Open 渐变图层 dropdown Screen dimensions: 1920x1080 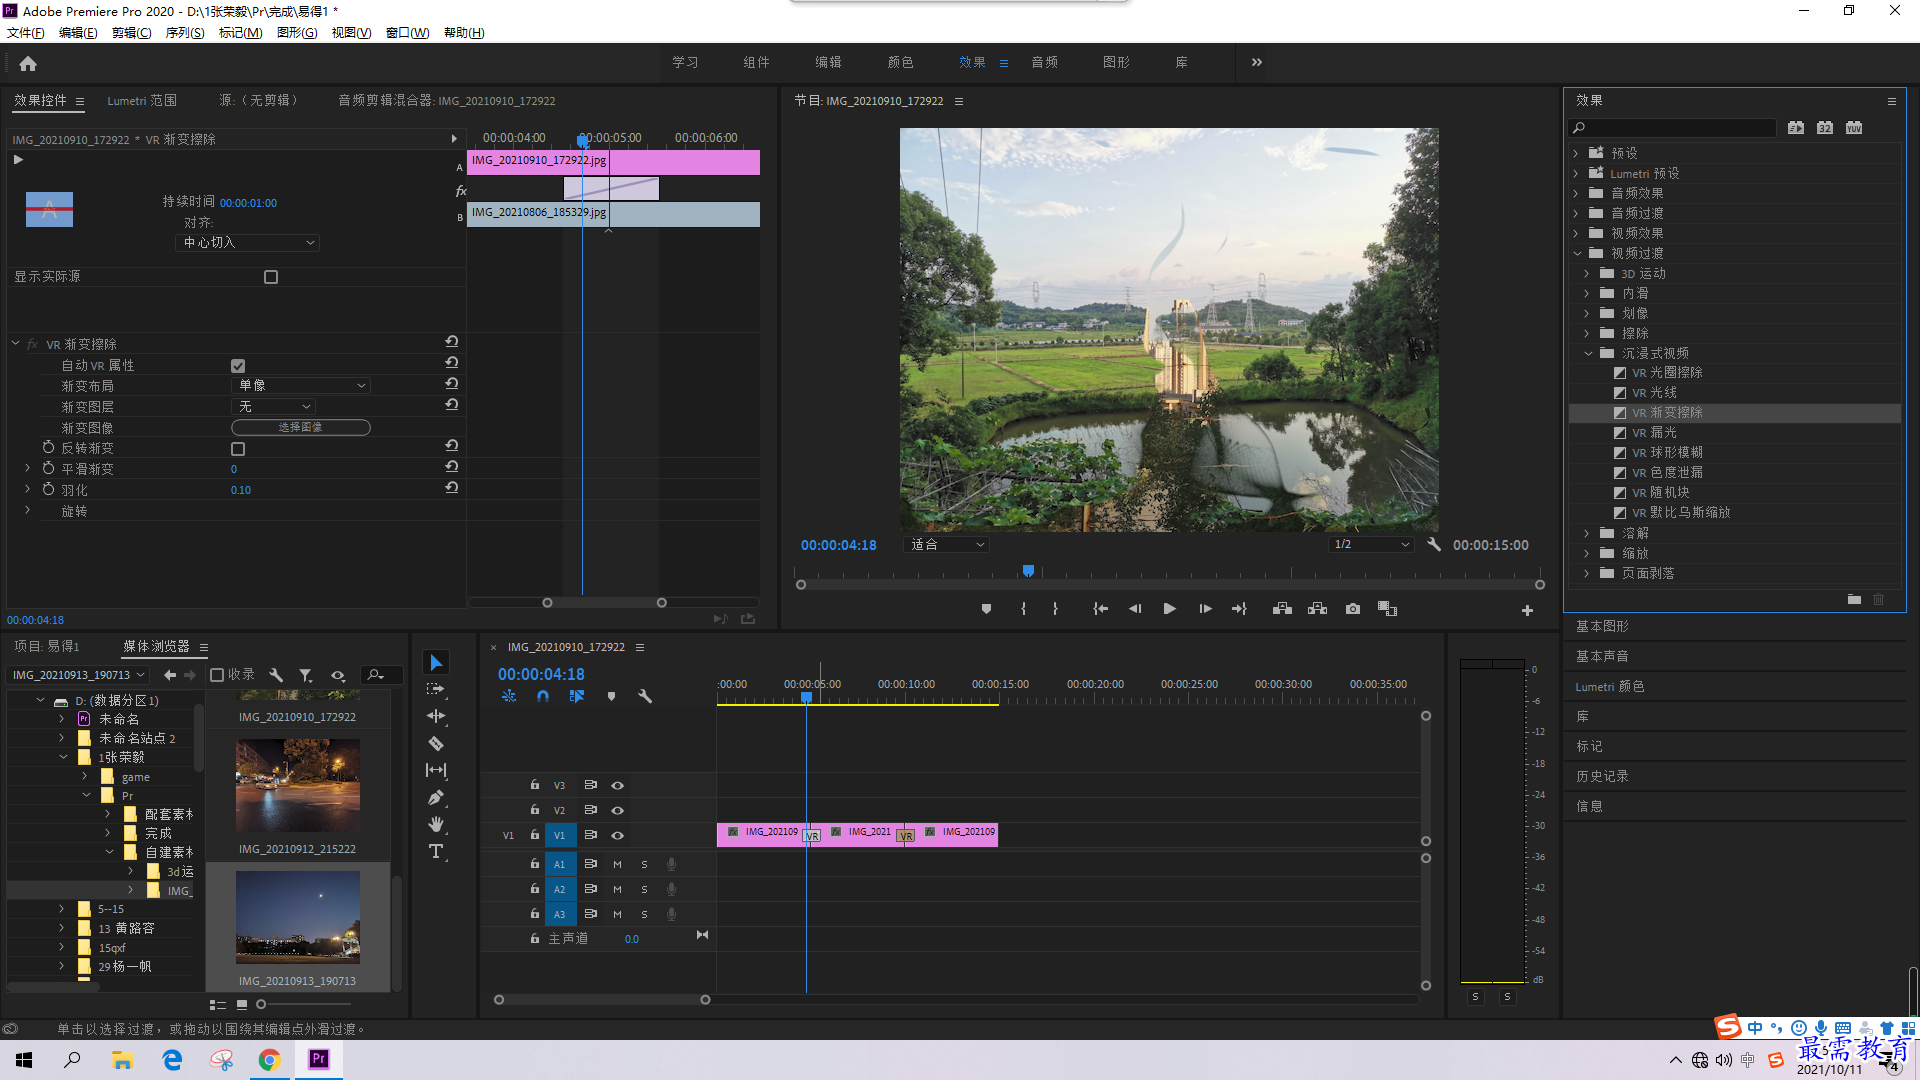click(273, 407)
